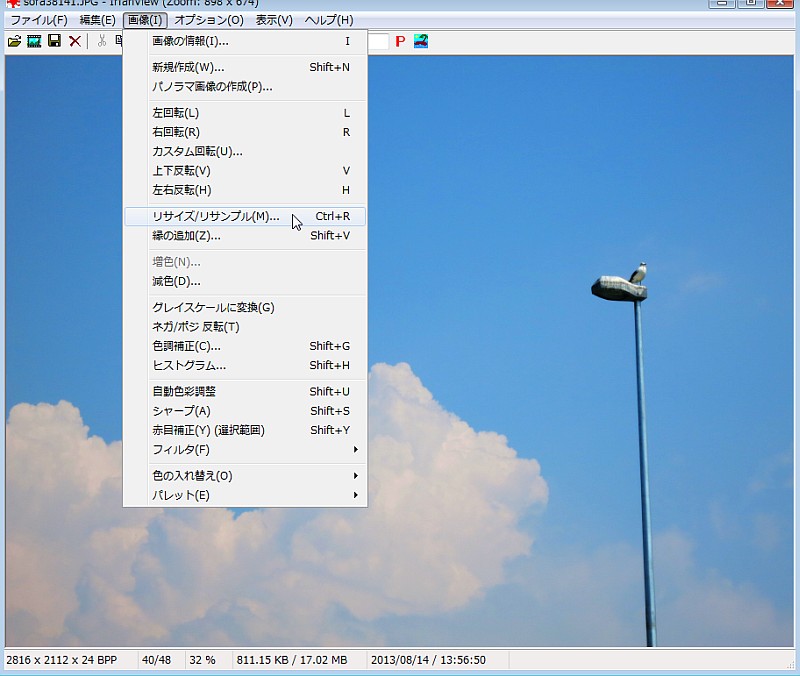
Task: Select リサイズ/リサンプル(M)...
Action: [x=245, y=216]
